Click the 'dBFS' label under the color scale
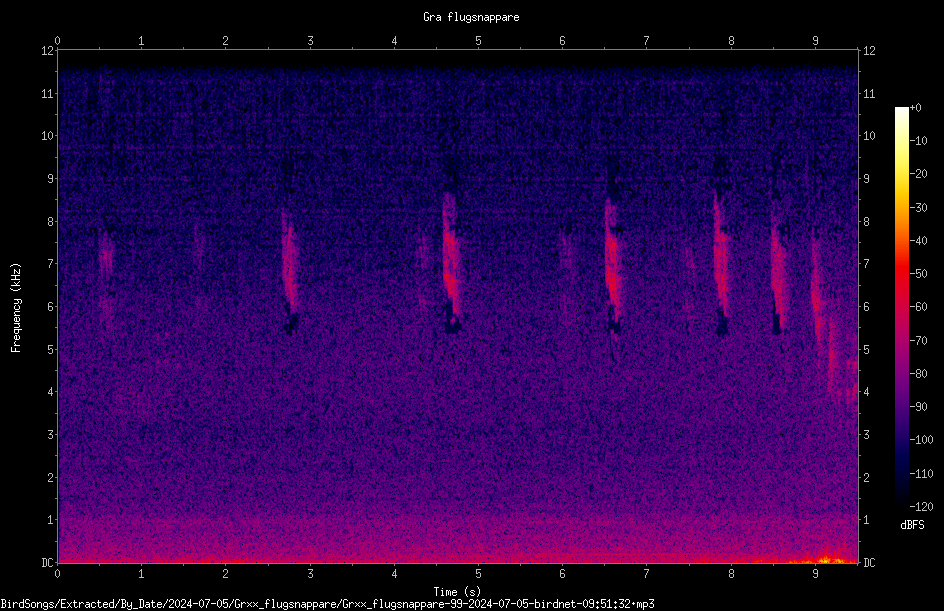This screenshot has width=944, height=611. point(912,525)
